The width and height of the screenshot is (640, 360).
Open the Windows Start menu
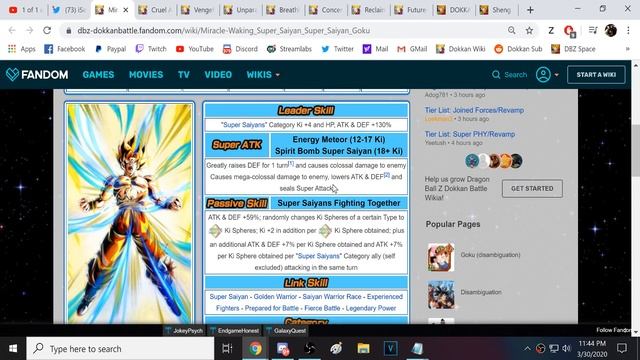pyautogui.click(x=13, y=349)
